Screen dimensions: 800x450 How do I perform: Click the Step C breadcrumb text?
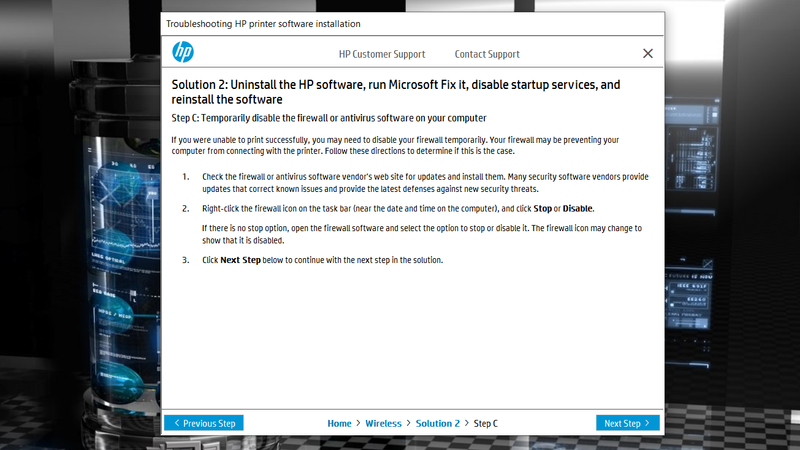point(485,423)
